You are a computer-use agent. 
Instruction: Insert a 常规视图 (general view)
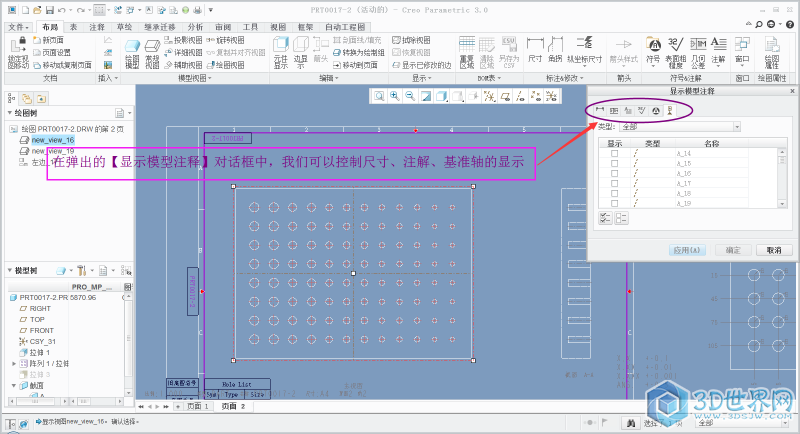[x=152, y=54]
